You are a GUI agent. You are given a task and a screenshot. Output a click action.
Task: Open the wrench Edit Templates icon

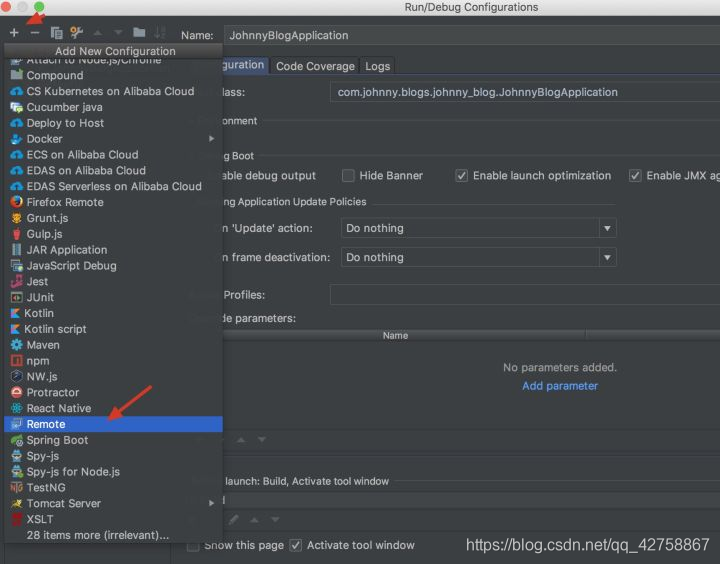pos(76,32)
